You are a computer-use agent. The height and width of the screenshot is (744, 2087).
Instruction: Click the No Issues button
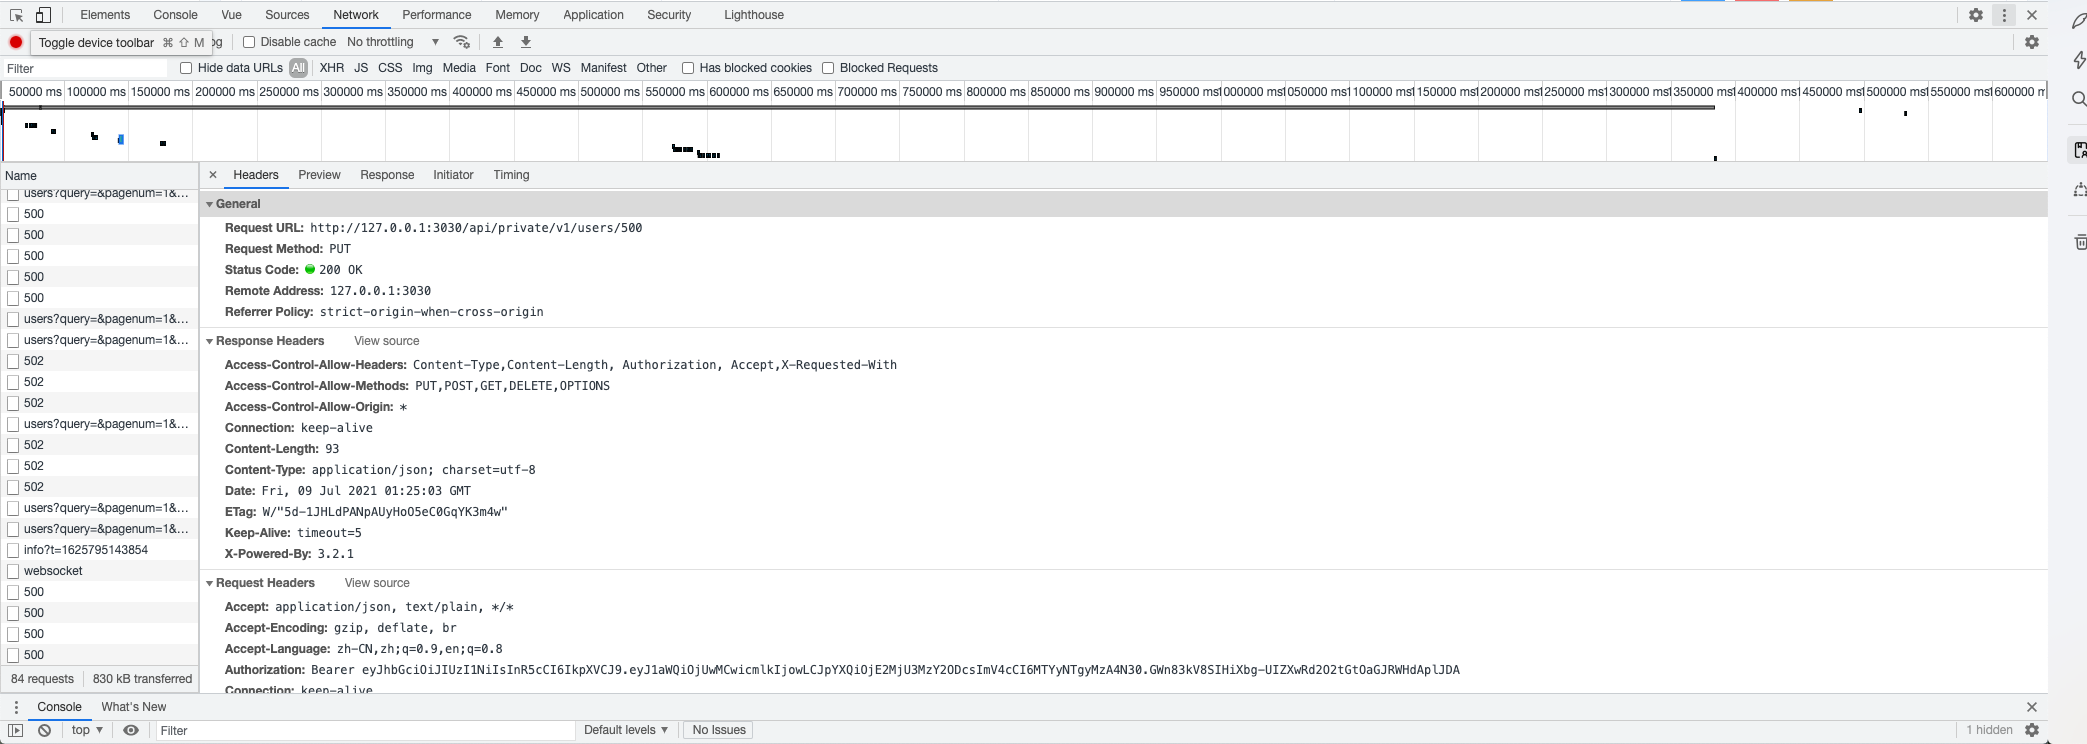719,731
